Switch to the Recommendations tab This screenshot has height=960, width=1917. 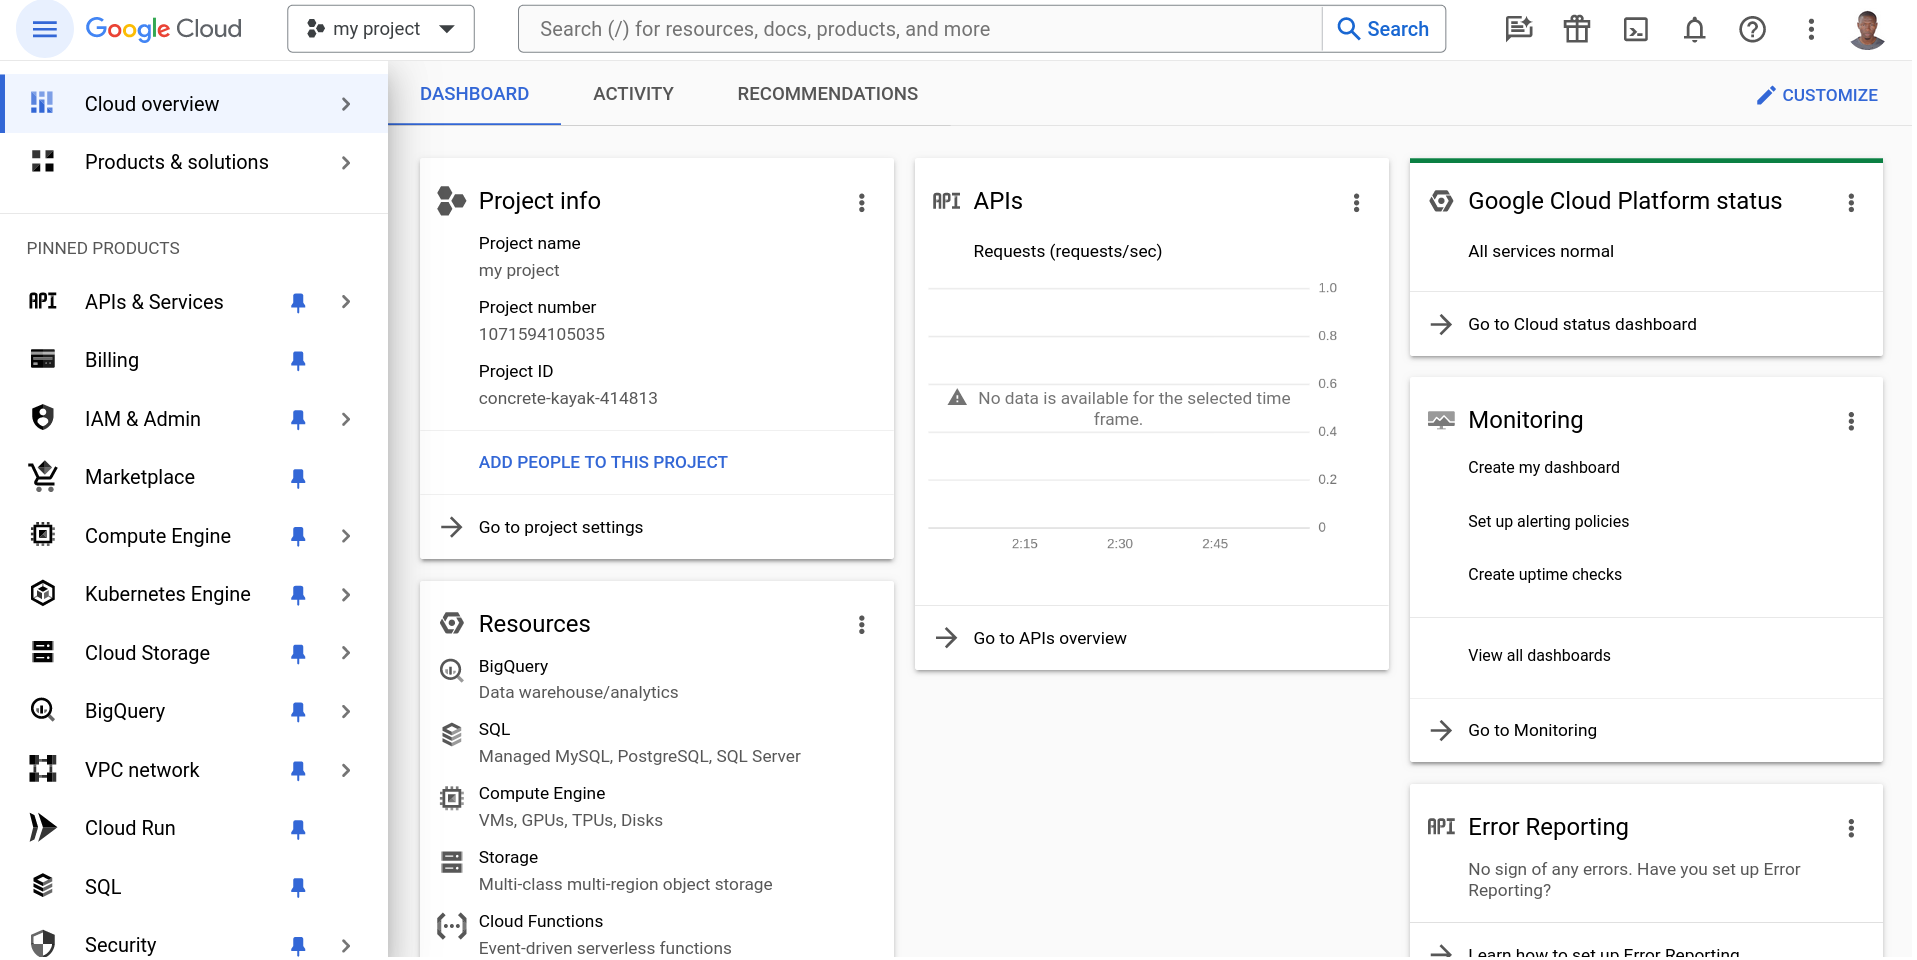coord(827,94)
